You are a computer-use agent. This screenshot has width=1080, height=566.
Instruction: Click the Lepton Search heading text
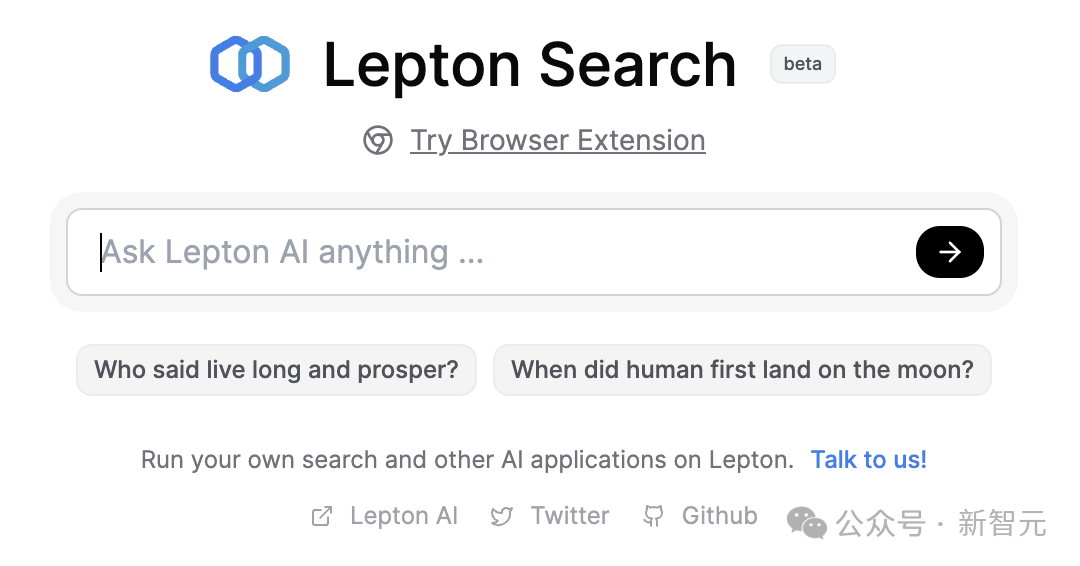(529, 66)
